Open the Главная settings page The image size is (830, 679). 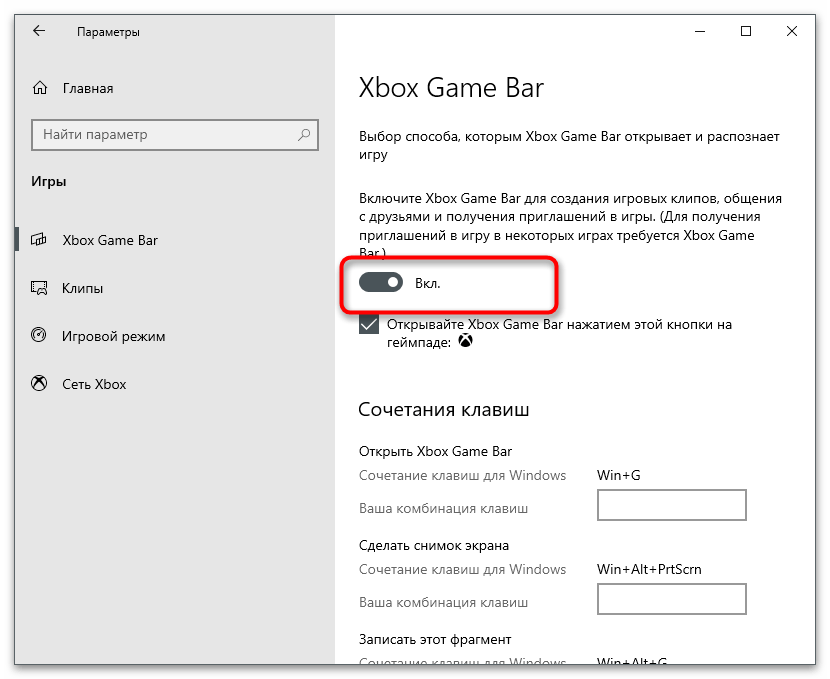point(88,88)
